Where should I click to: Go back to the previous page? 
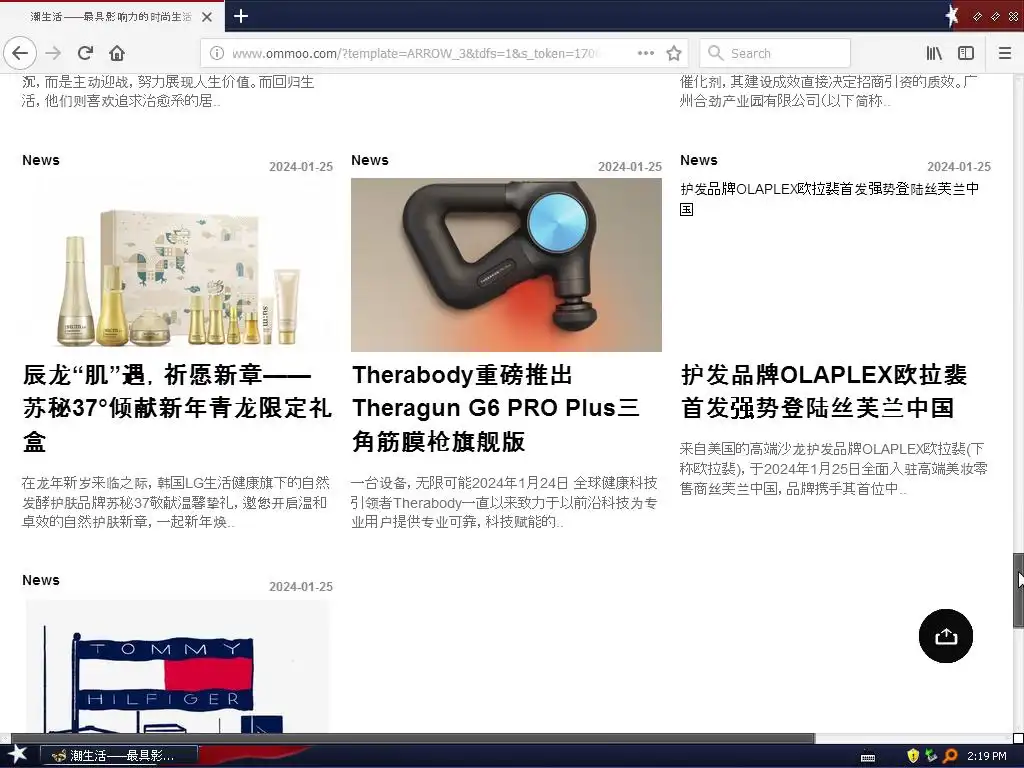point(20,53)
